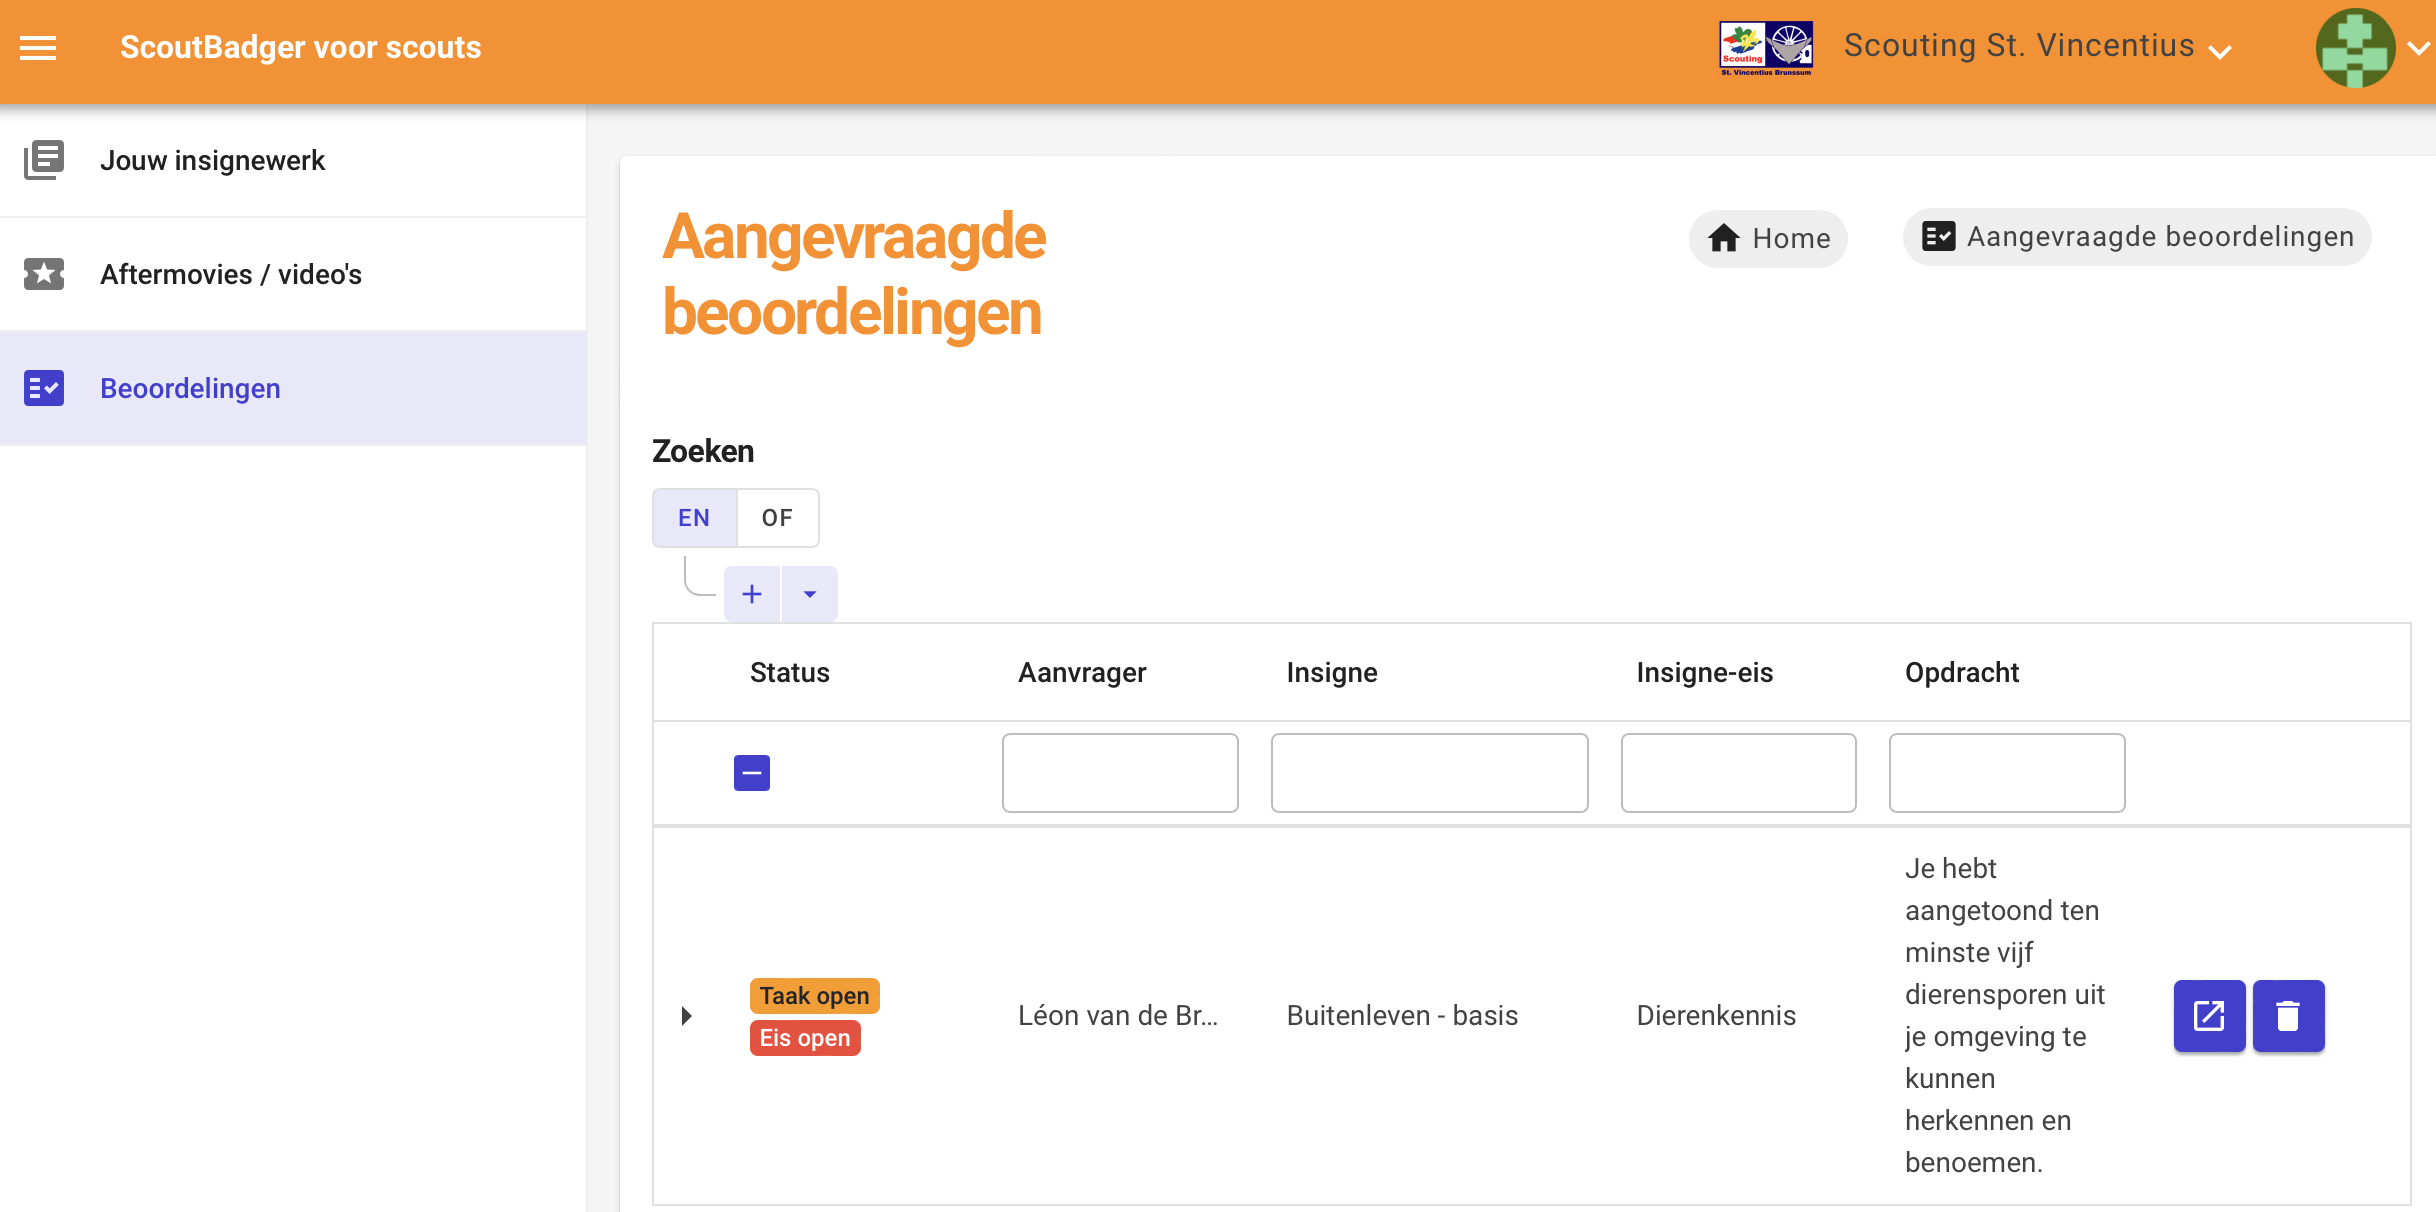
Task: Expand the chevron next to user avatar
Action: (2419, 48)
